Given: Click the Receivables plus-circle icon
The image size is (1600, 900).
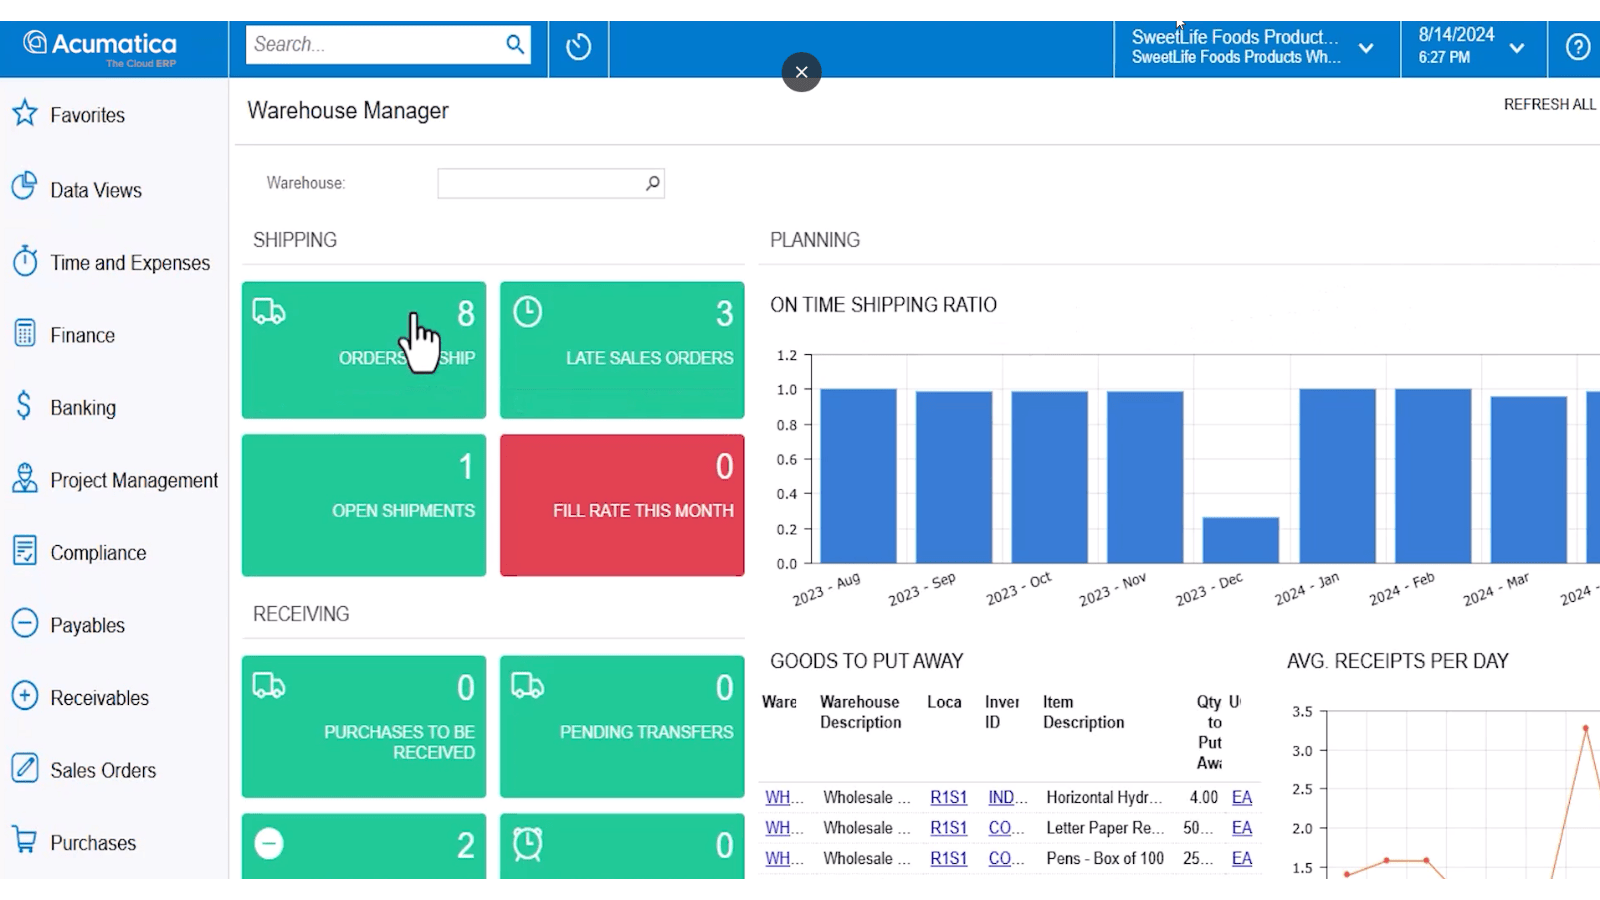Looking at the screenshot, I should coord(25,695).
